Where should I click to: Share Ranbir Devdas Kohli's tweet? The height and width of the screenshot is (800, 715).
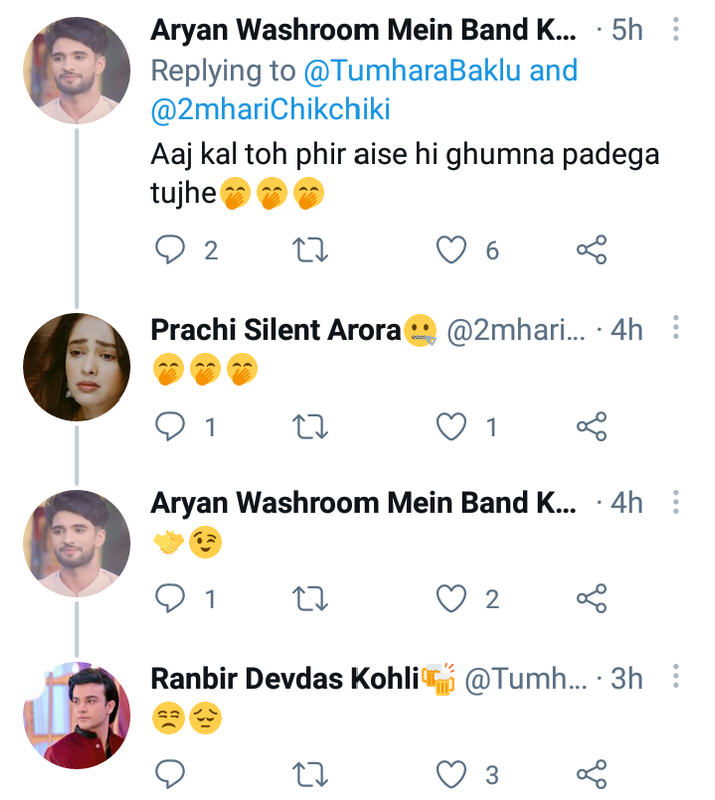(x=592, y=772)
